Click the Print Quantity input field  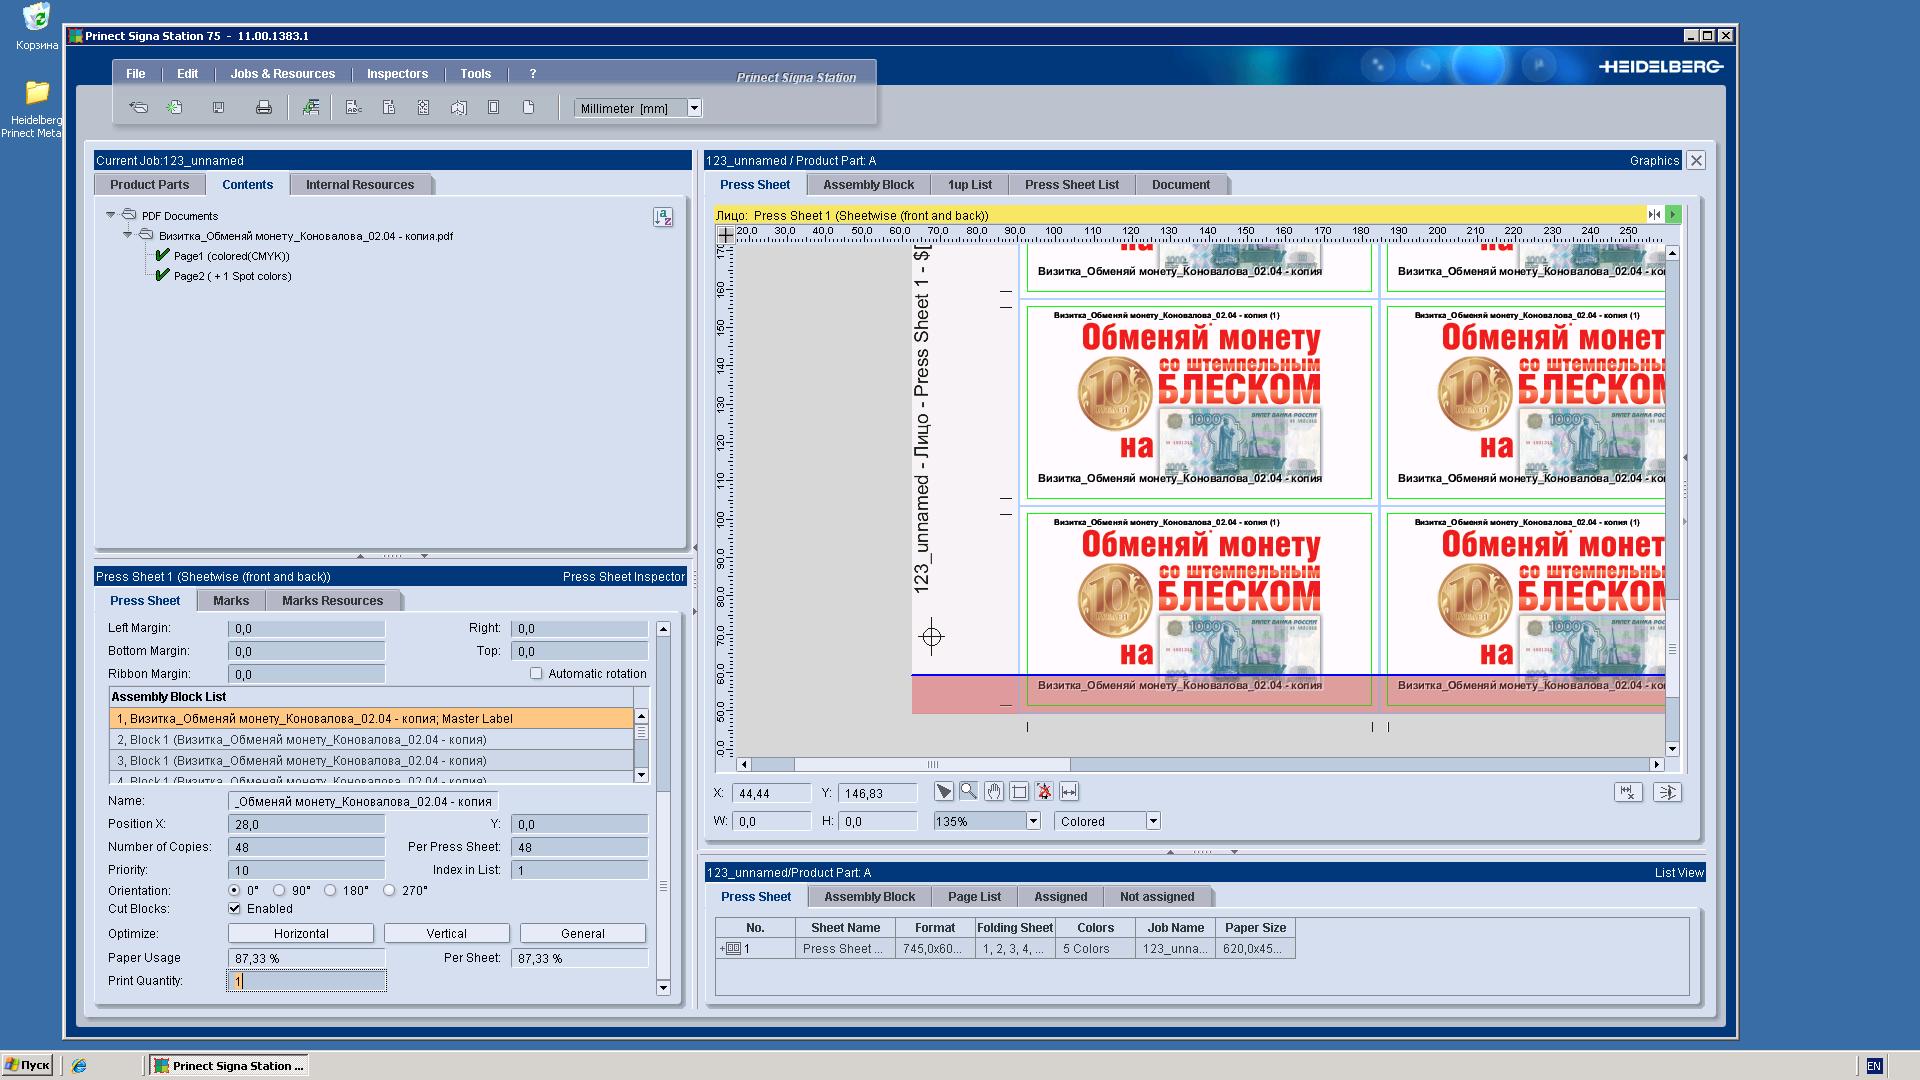(306, 981)
